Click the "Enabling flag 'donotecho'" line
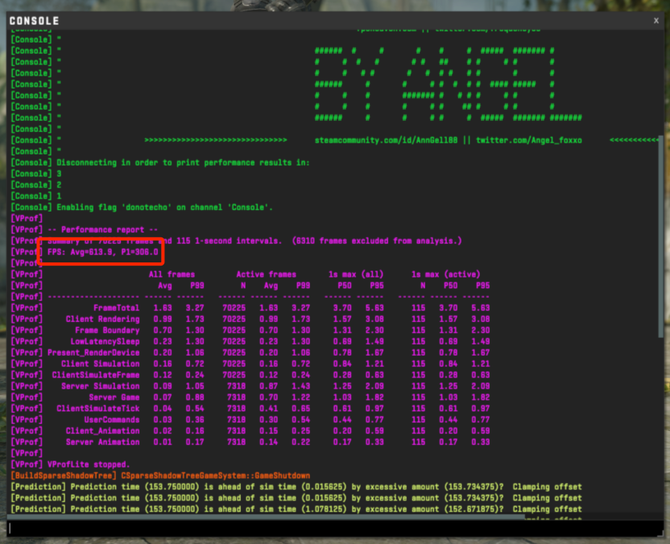This screenshot has width=670, height=544. pos(165,207)
